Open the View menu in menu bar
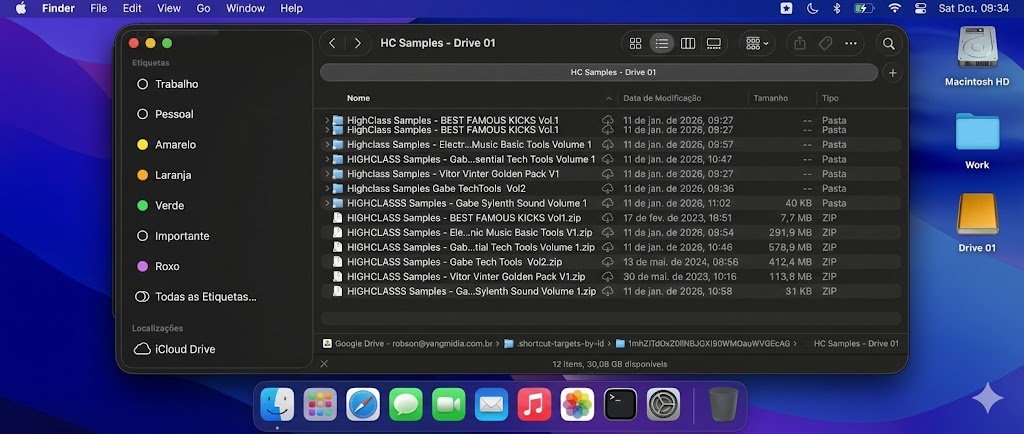The image size is (1024, 434). [x=169, y=8]
